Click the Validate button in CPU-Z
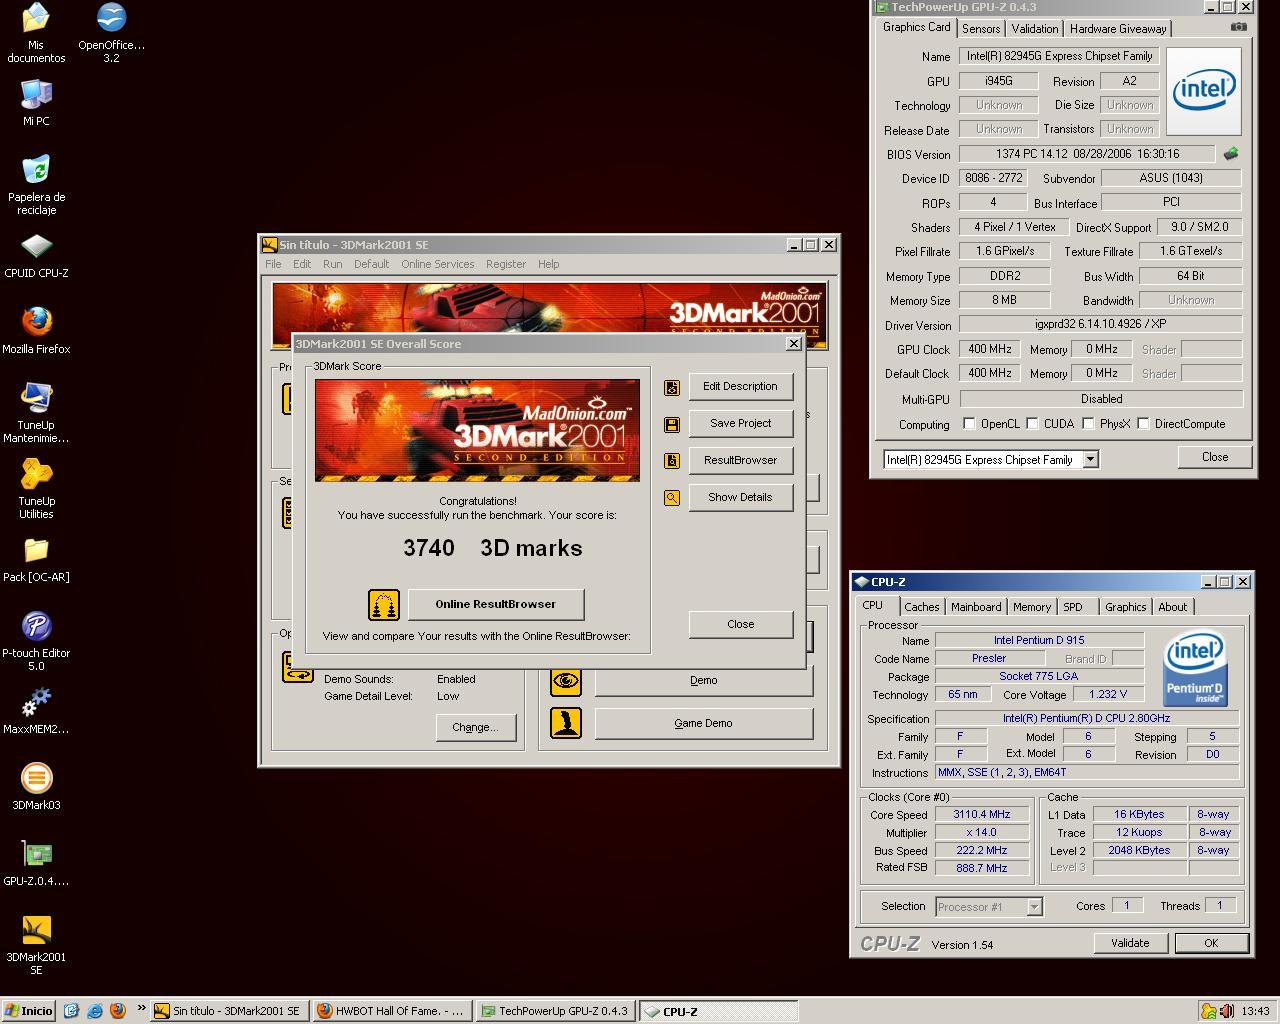Image resolution: width=1280 pixels, height=1024 pixels. (1129, 943)
